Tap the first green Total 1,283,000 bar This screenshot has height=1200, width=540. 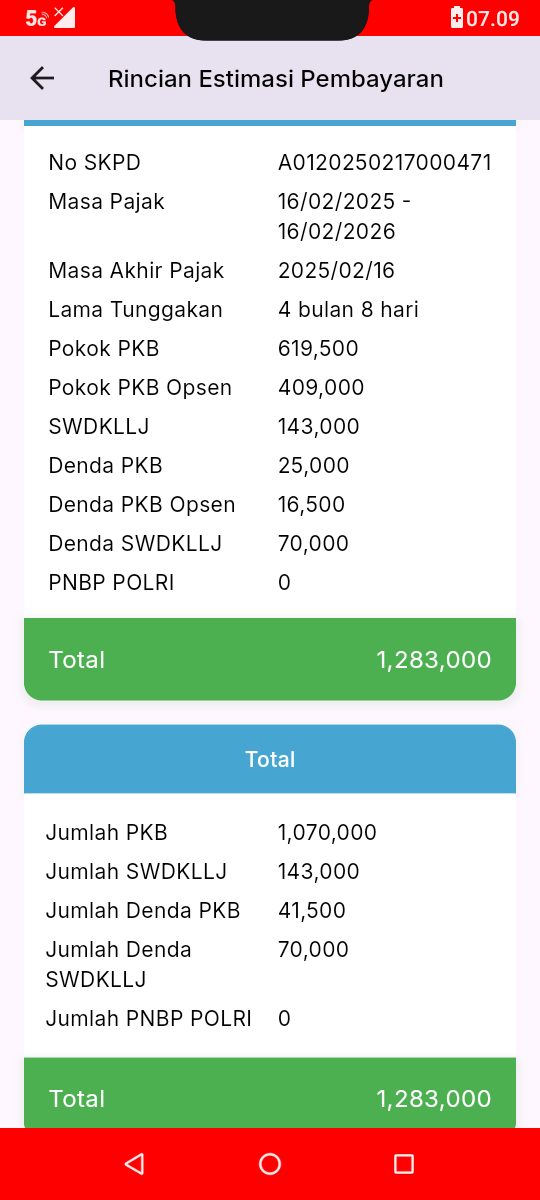(x=270, y=659)
